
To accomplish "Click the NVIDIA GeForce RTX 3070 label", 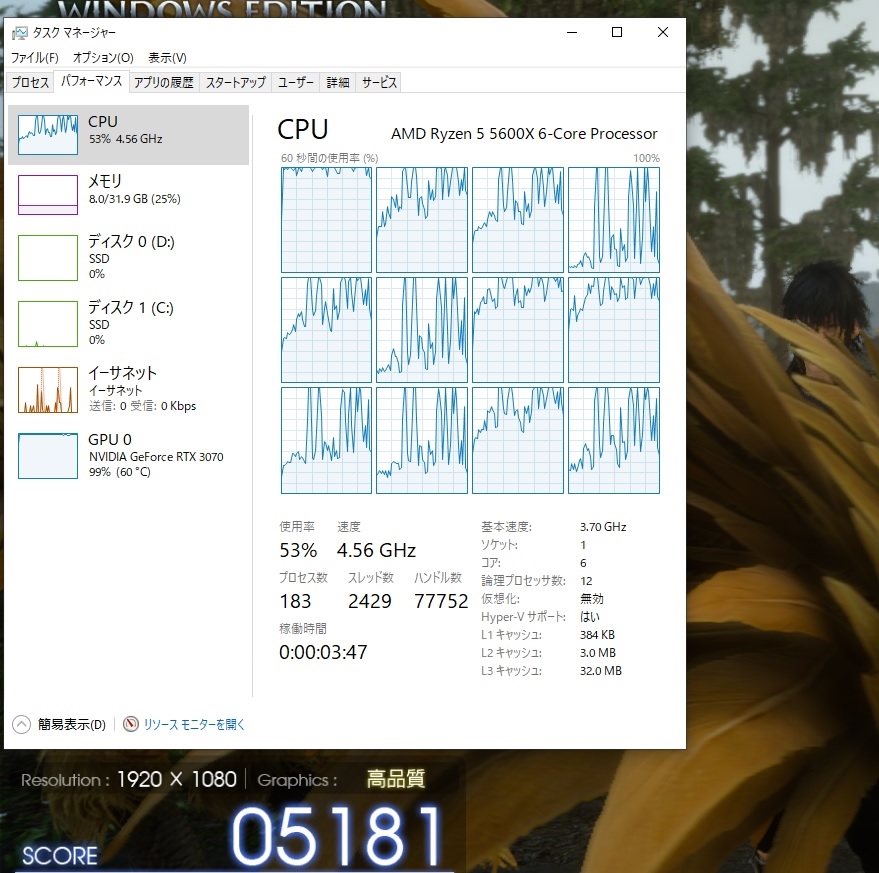I will pos(156,457).
